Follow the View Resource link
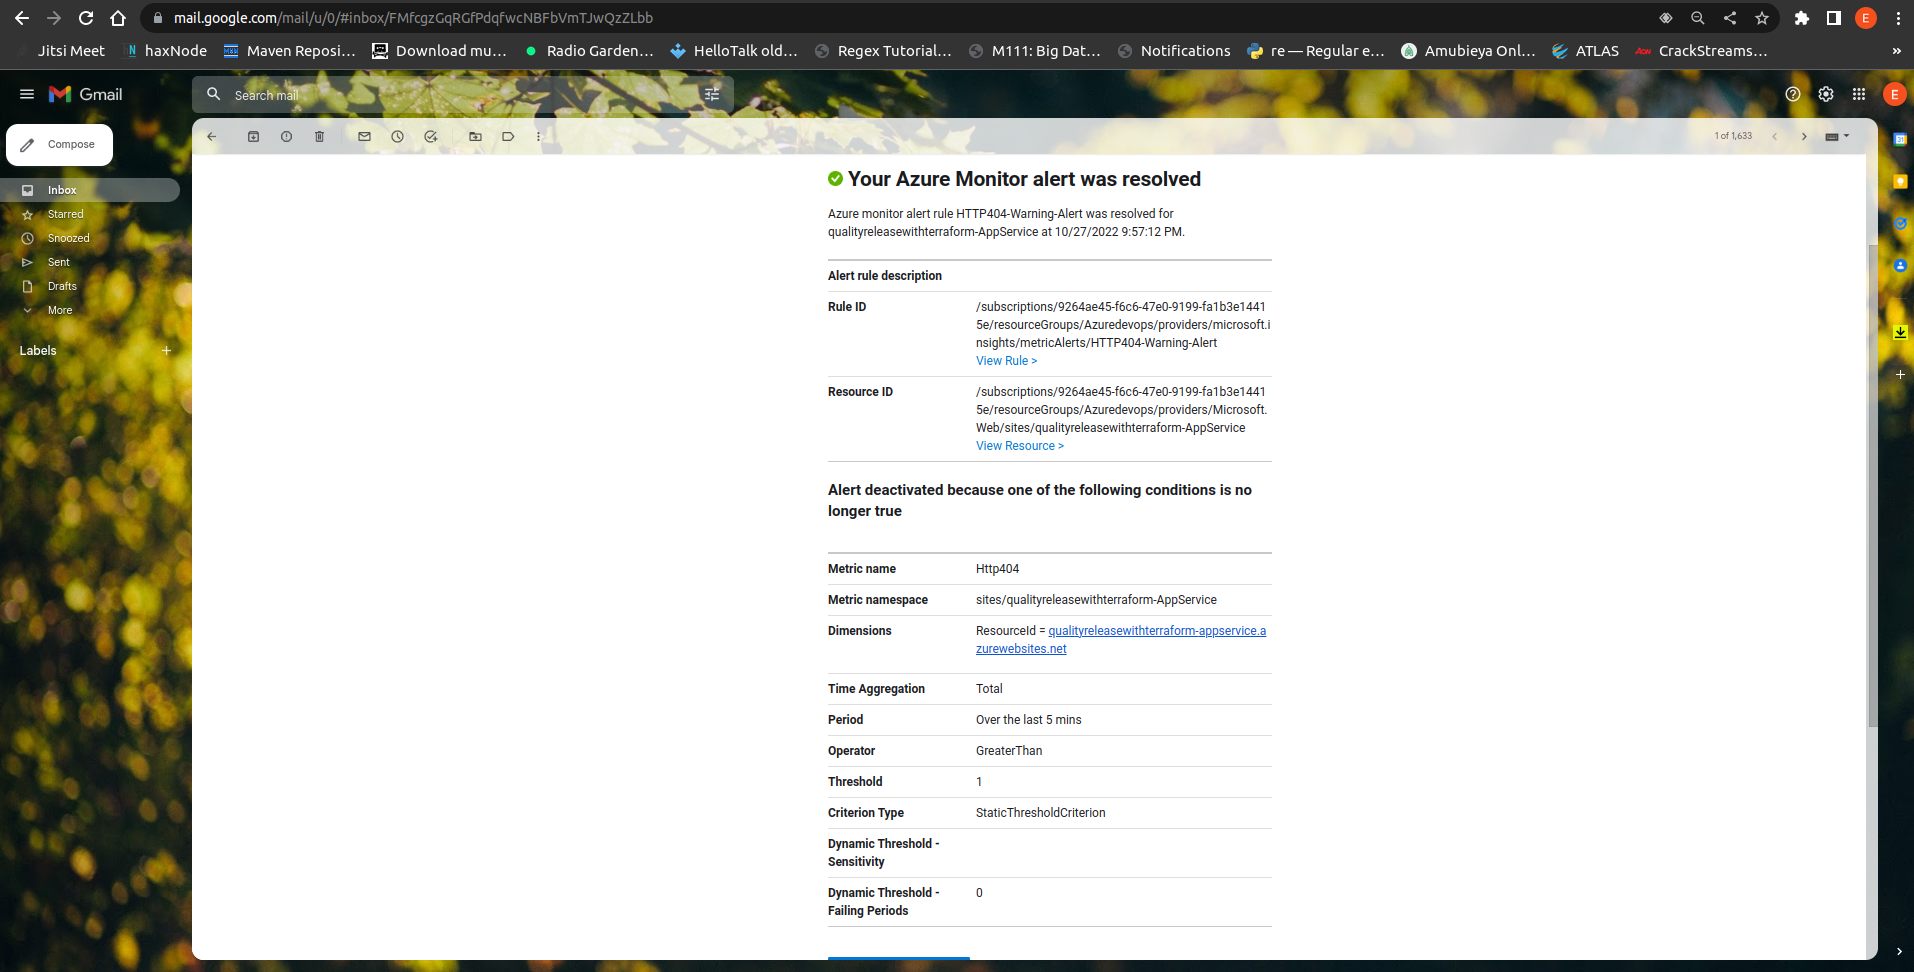Image resolution: width=1914 pixels, height=972 pixels. pyautogui.click(x=1020, y=446)
